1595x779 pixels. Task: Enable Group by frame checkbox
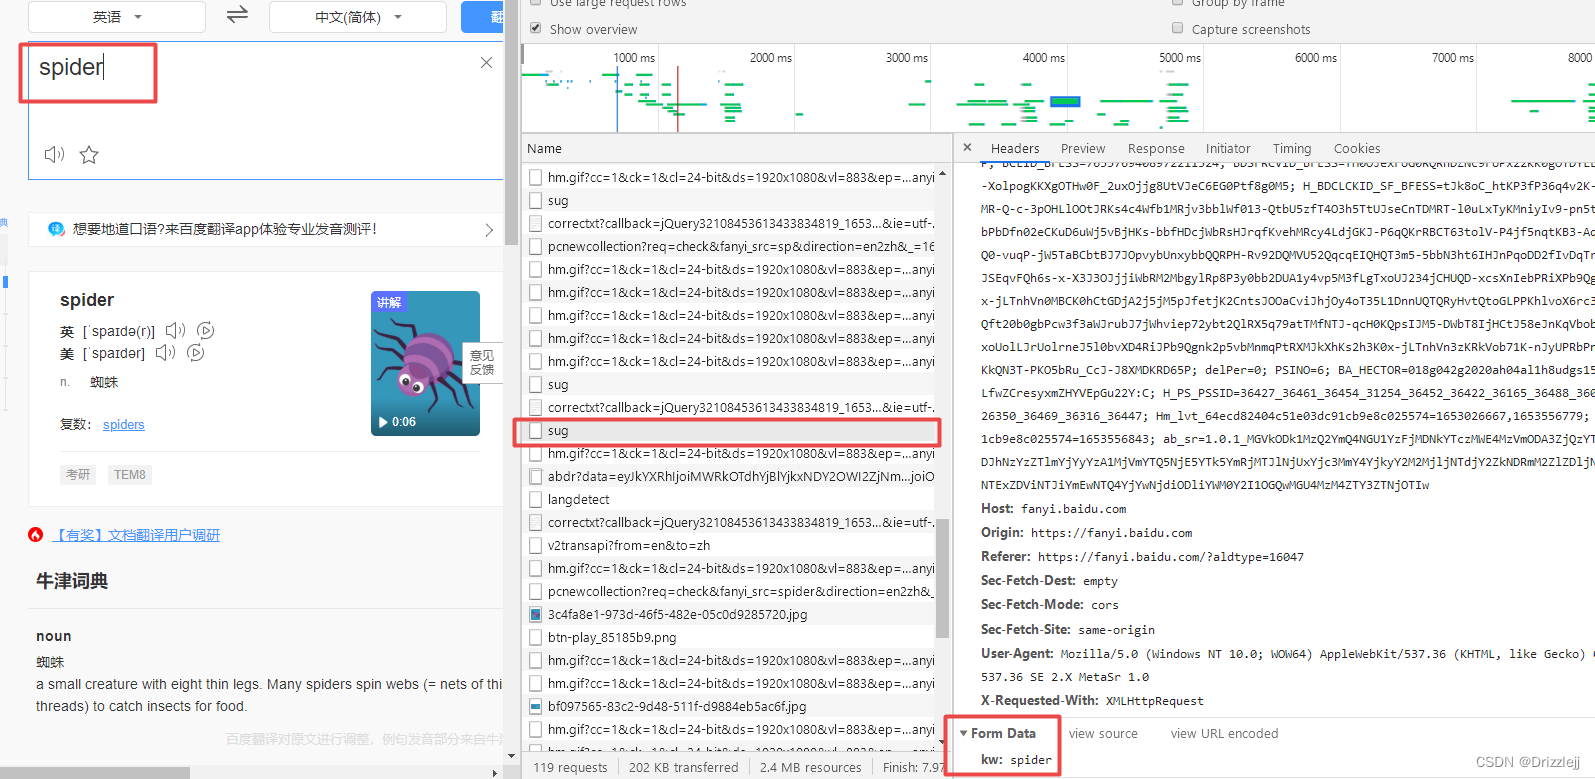[x=1177, y=3]
